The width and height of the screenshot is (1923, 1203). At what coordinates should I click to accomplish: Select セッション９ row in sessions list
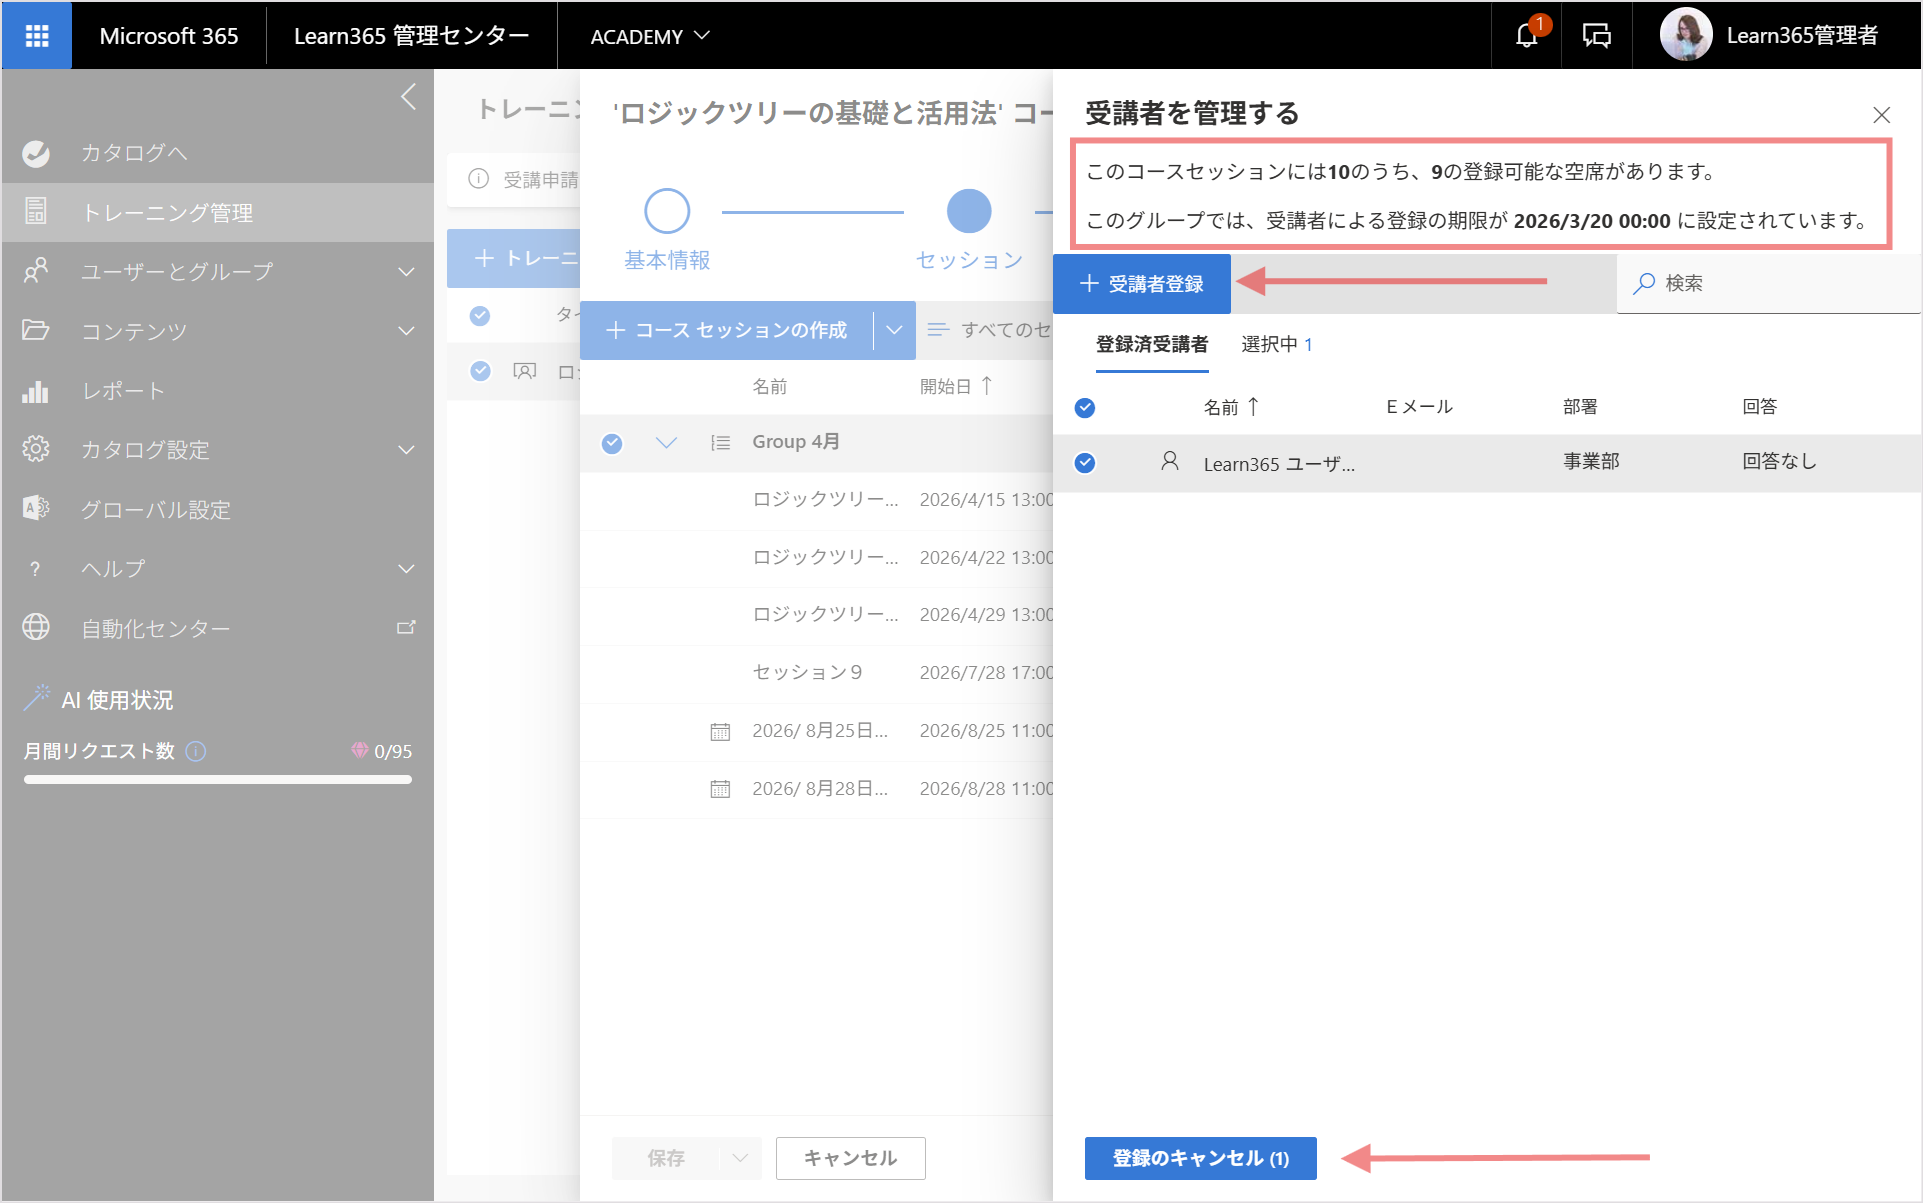(816, 673)
